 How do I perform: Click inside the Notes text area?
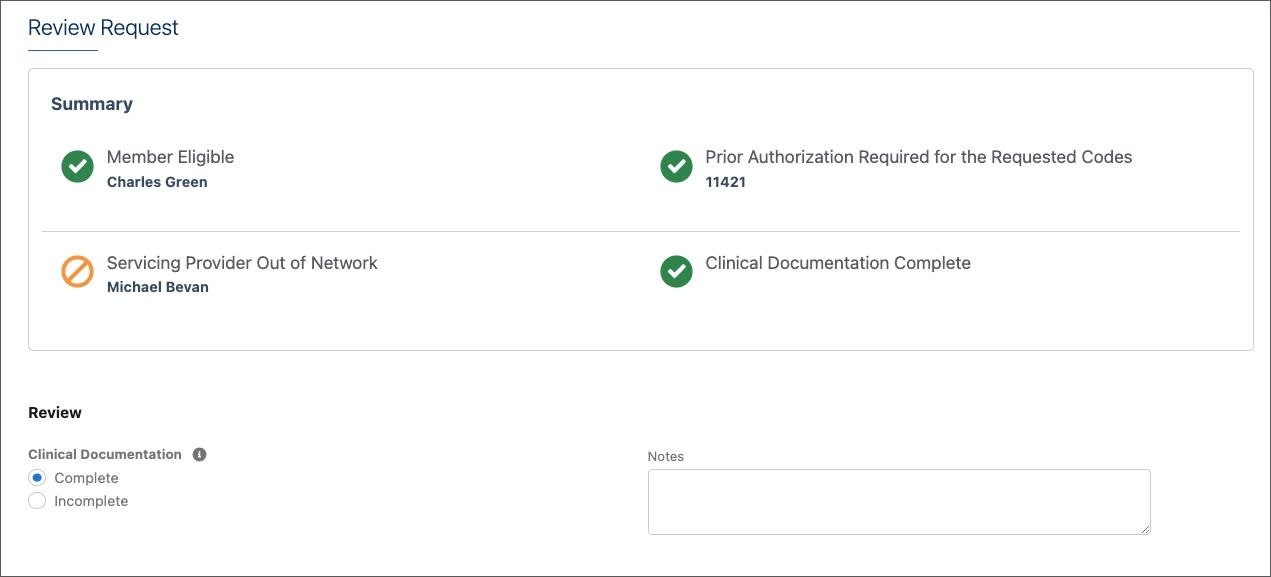click(899, 502)
